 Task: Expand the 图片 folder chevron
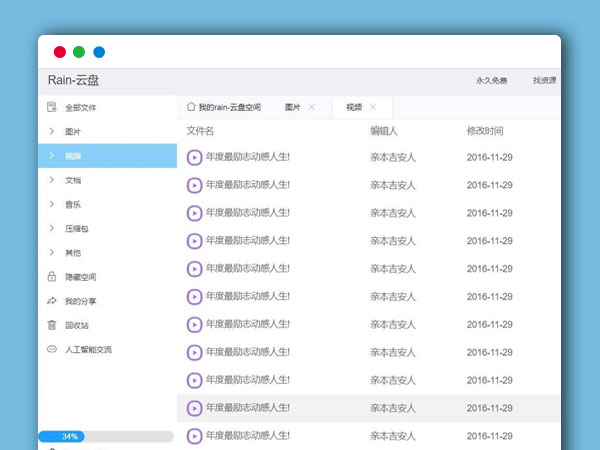pos(52,132)
